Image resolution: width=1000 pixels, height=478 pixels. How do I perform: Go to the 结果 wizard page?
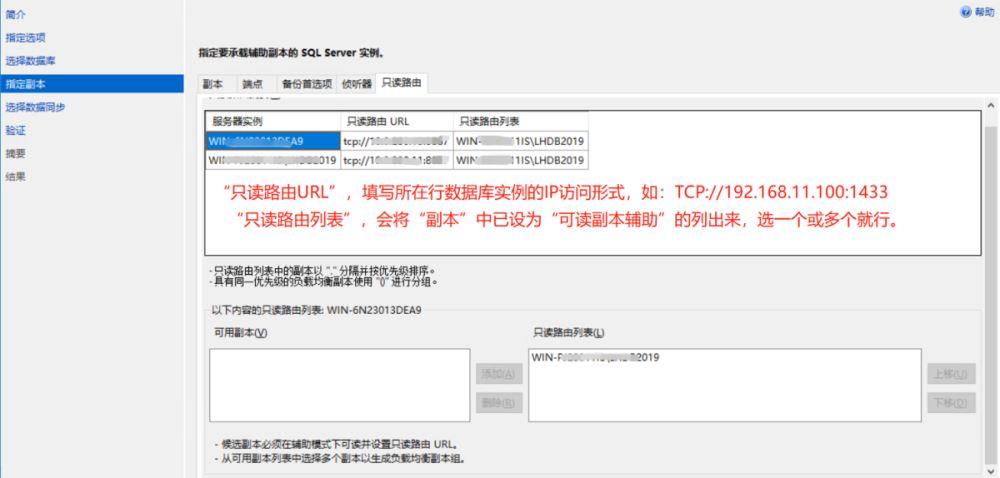click(x=16, y=177)
